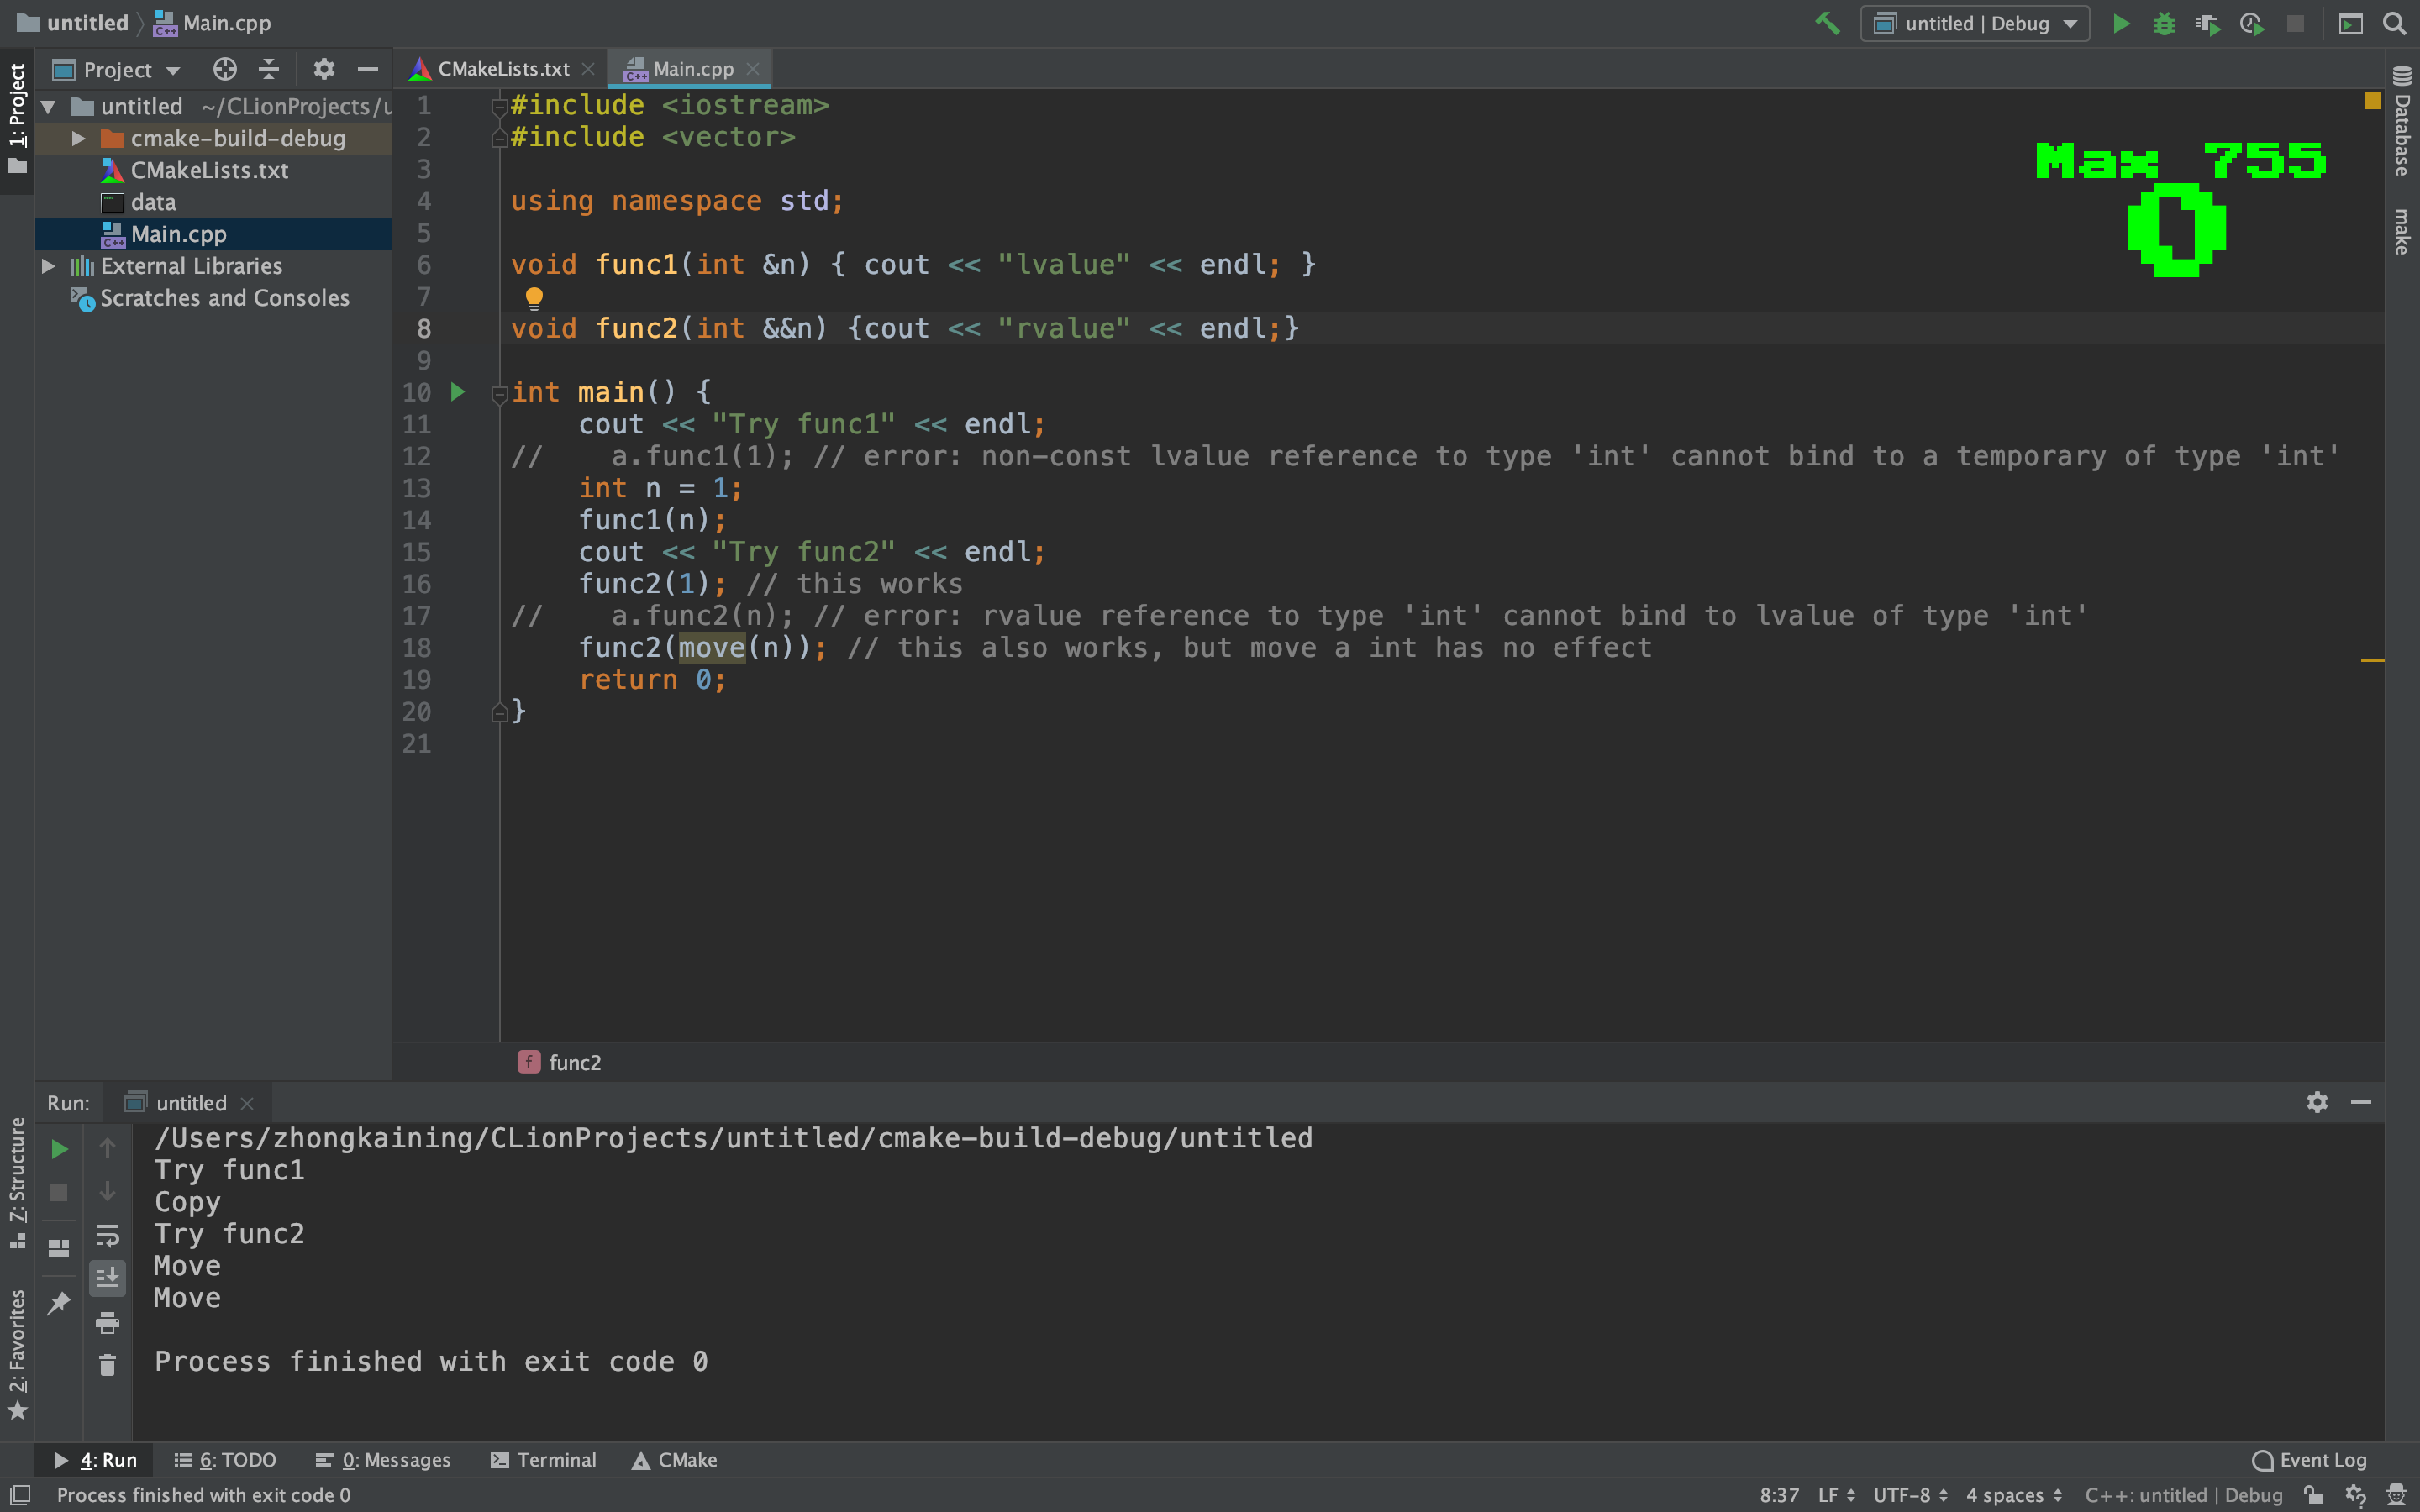Image resolution: width=2420 pixels, height=1512 pixels.
Task: Fold the main() function at line 10
Action: 499,394
